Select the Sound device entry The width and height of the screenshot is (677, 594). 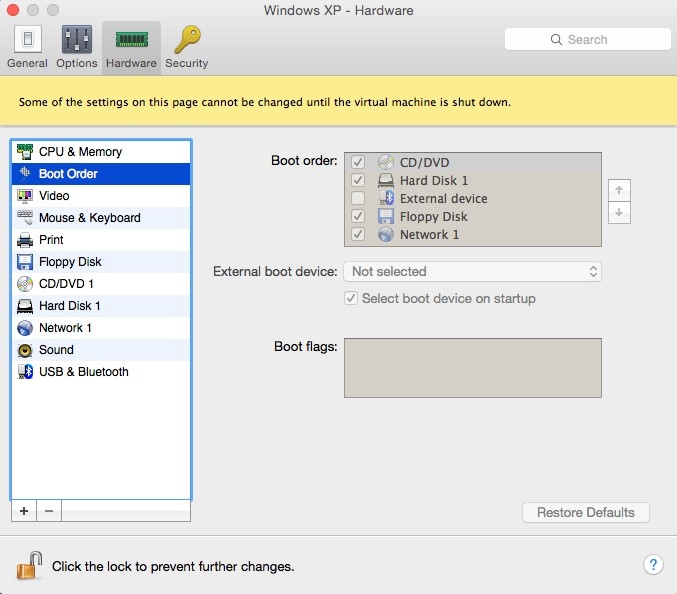[x=56, y=350]
